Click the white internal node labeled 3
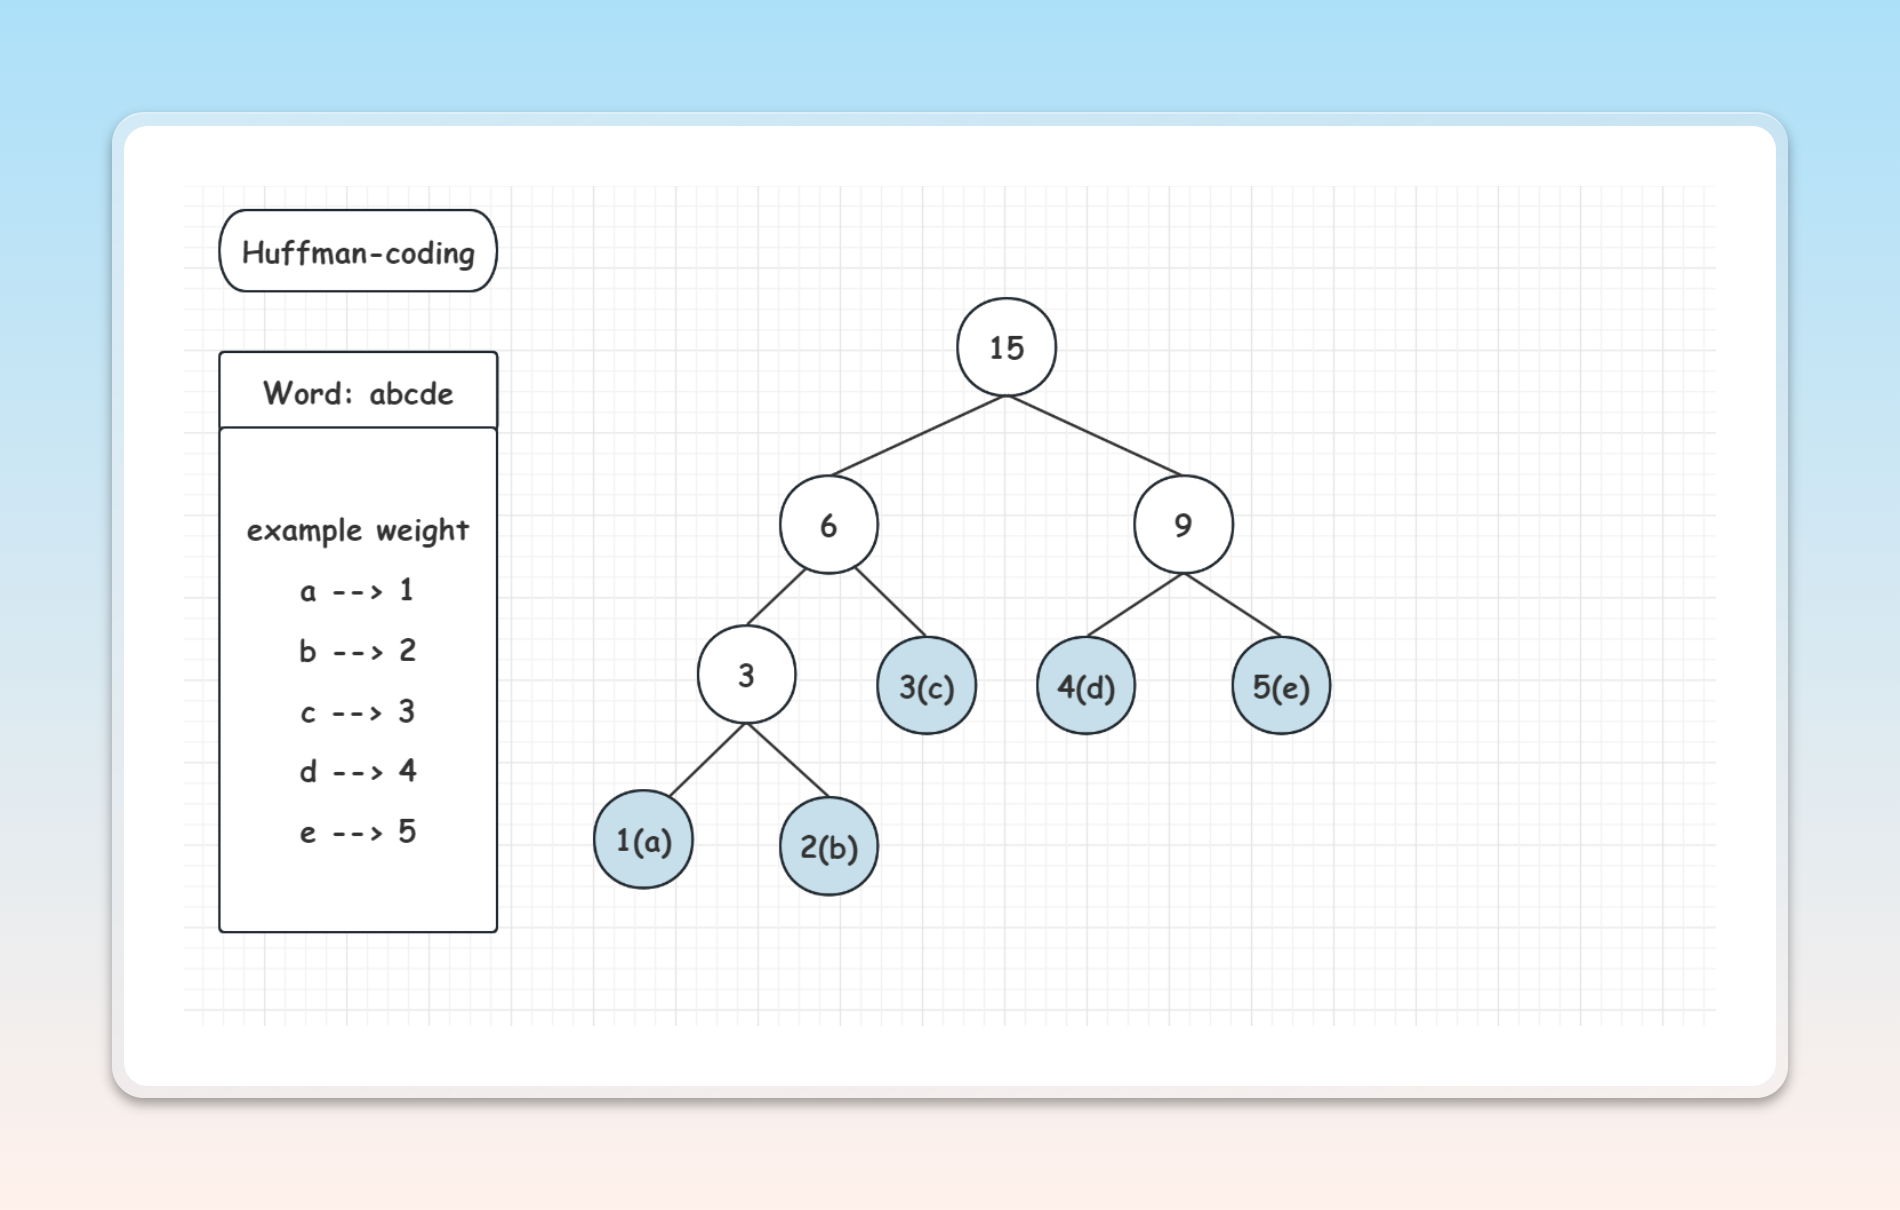 pyautogui.click(x=747, y=675)
